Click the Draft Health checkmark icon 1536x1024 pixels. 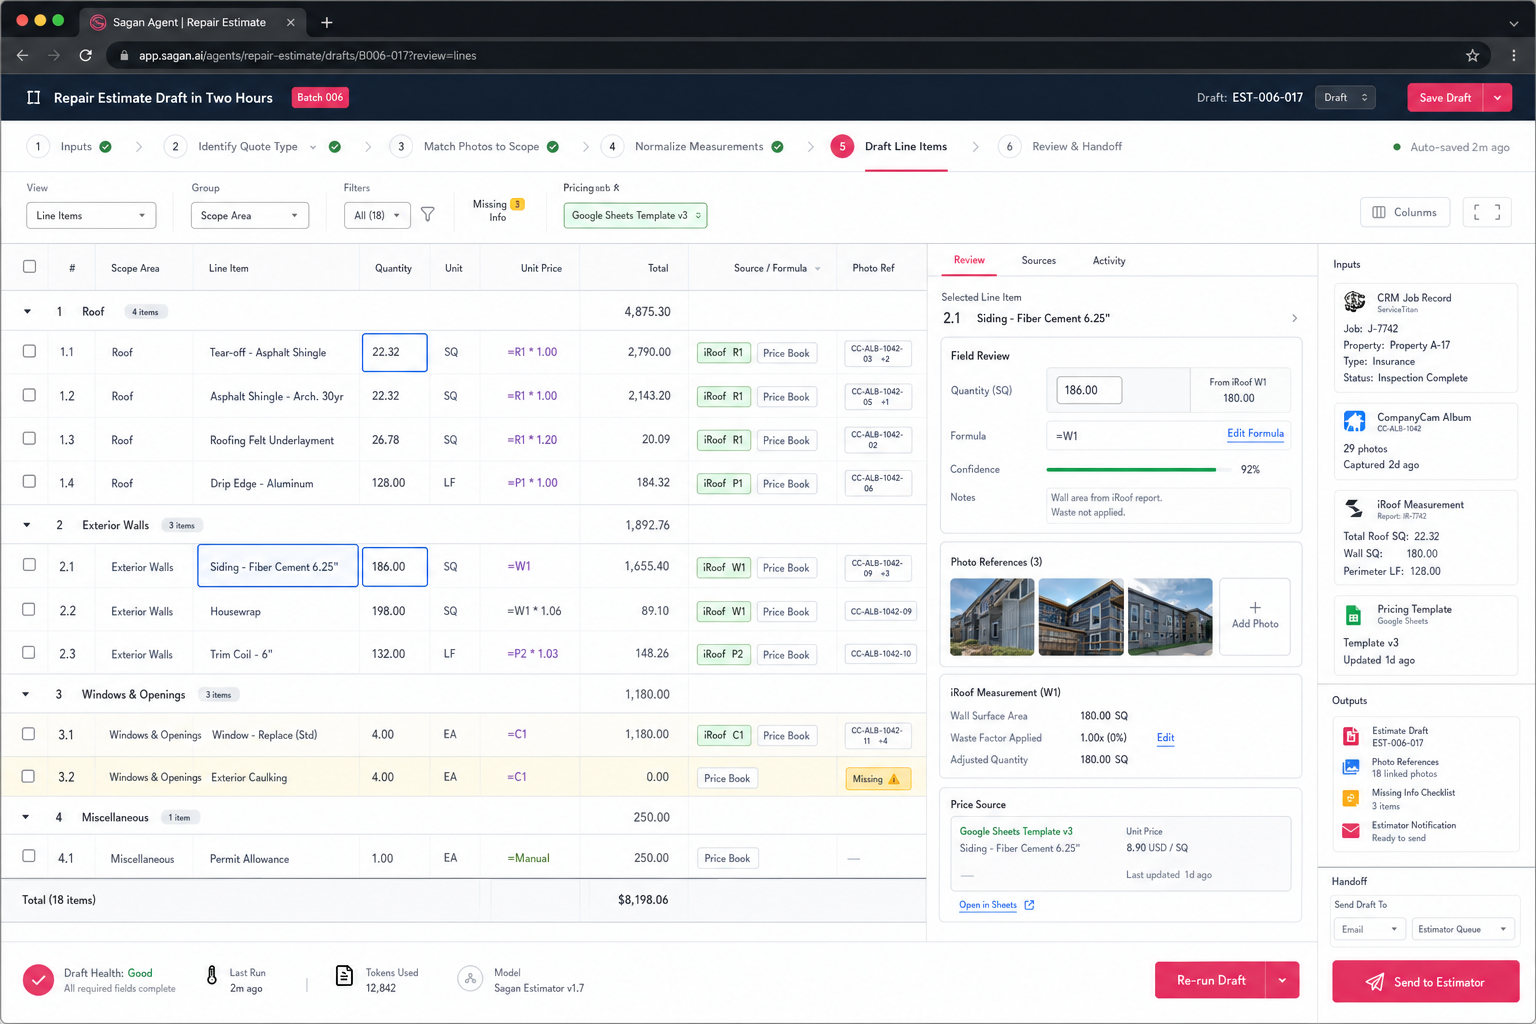[38, 980]
